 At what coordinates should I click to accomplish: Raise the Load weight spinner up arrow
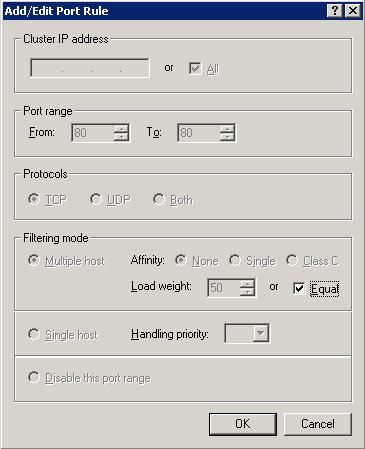point(247,284)
